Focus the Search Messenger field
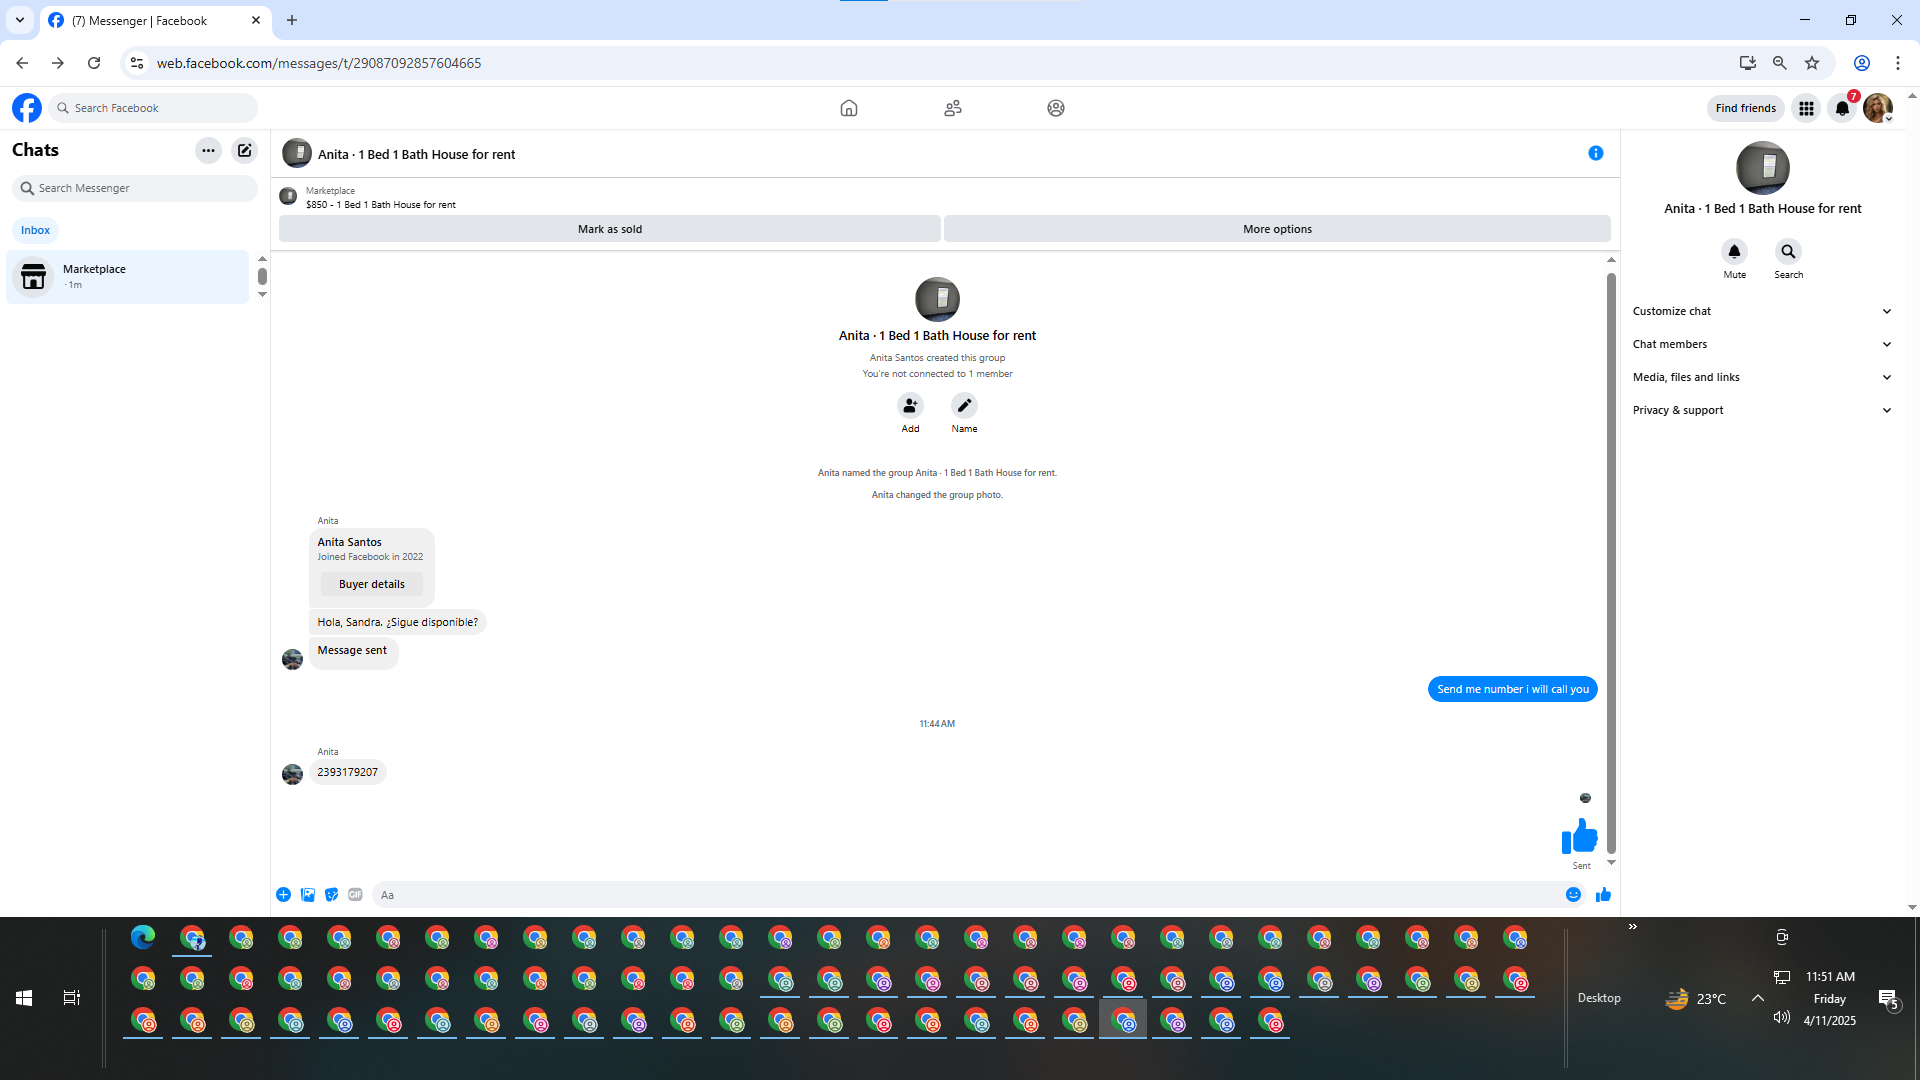Screen dimensions: 1920x1080 coord(135,188)
